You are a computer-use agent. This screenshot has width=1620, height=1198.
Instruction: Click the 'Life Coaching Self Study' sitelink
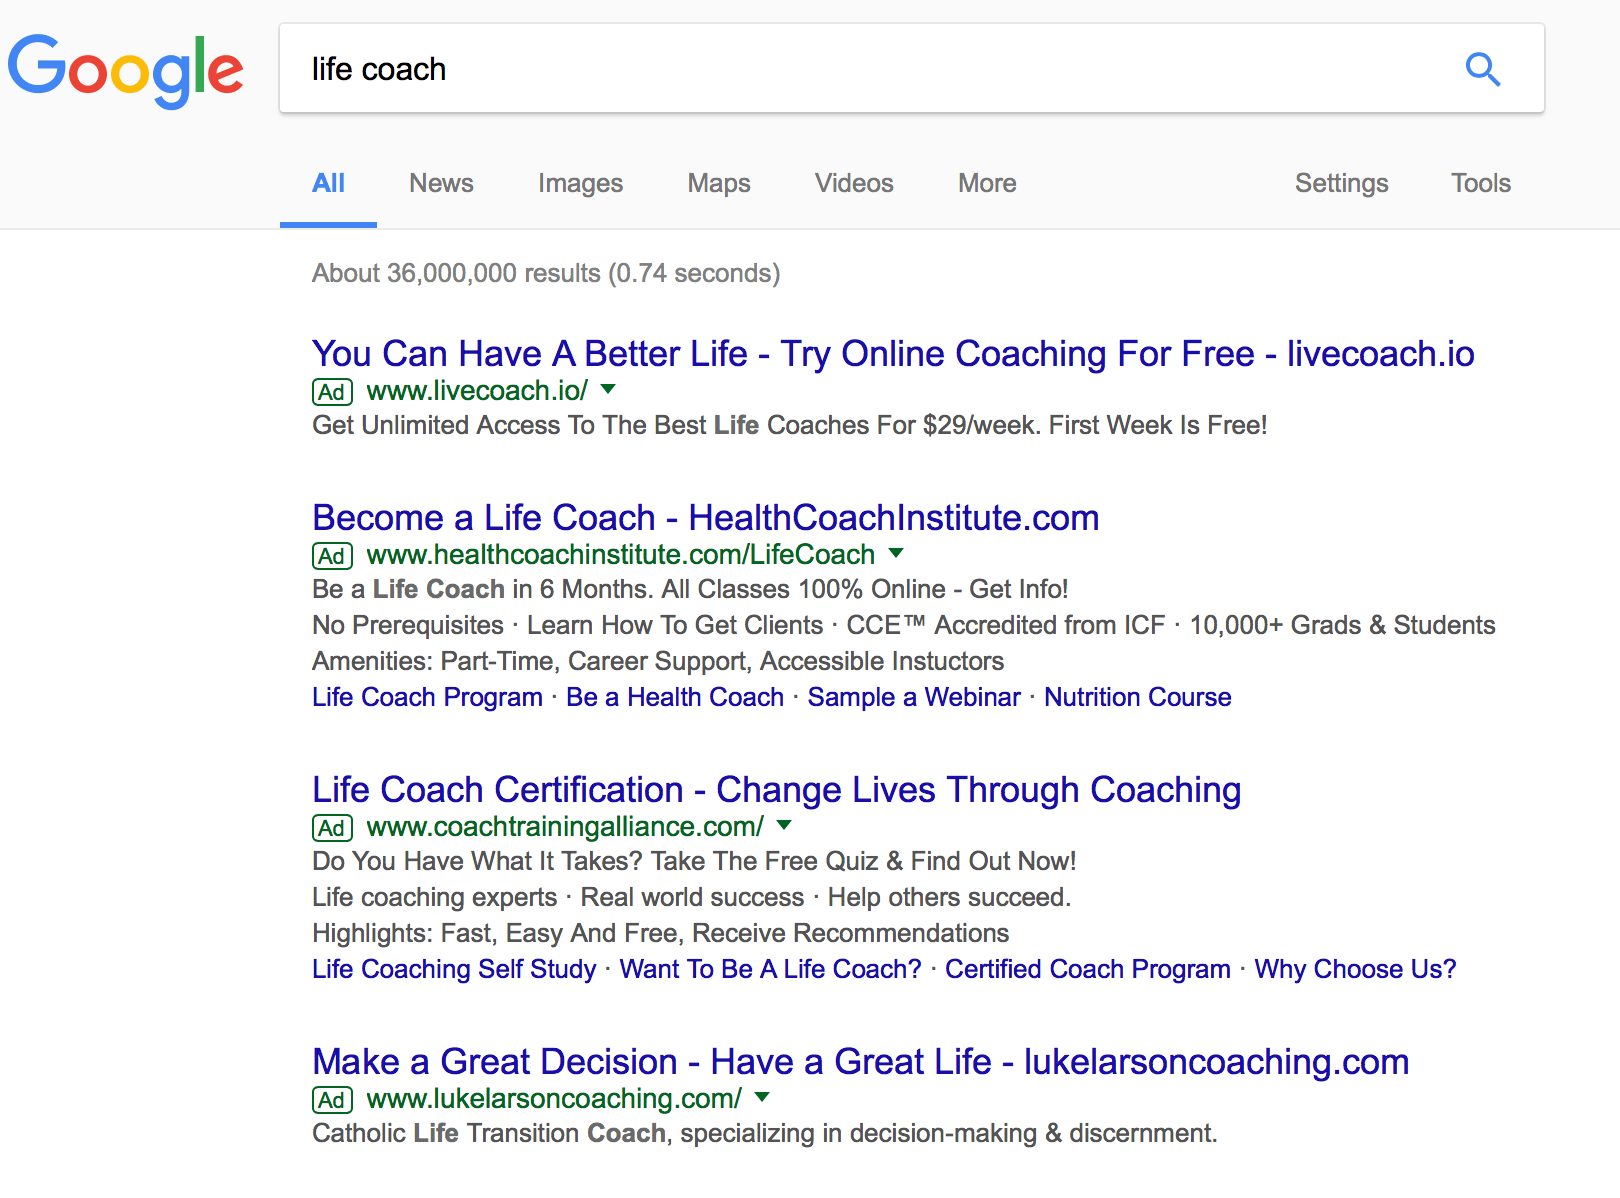(454, 969)
